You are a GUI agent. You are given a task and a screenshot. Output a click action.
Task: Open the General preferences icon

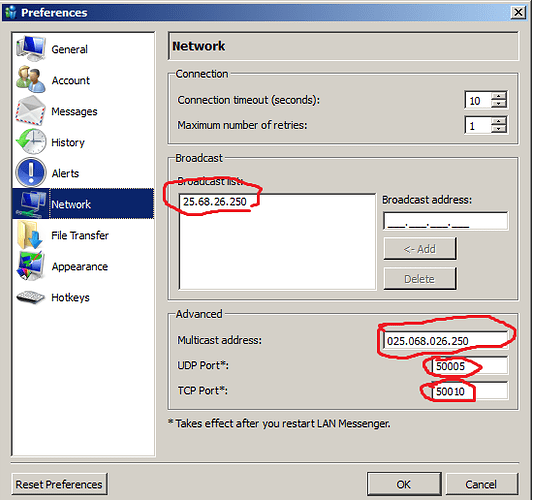coord(31,49)
